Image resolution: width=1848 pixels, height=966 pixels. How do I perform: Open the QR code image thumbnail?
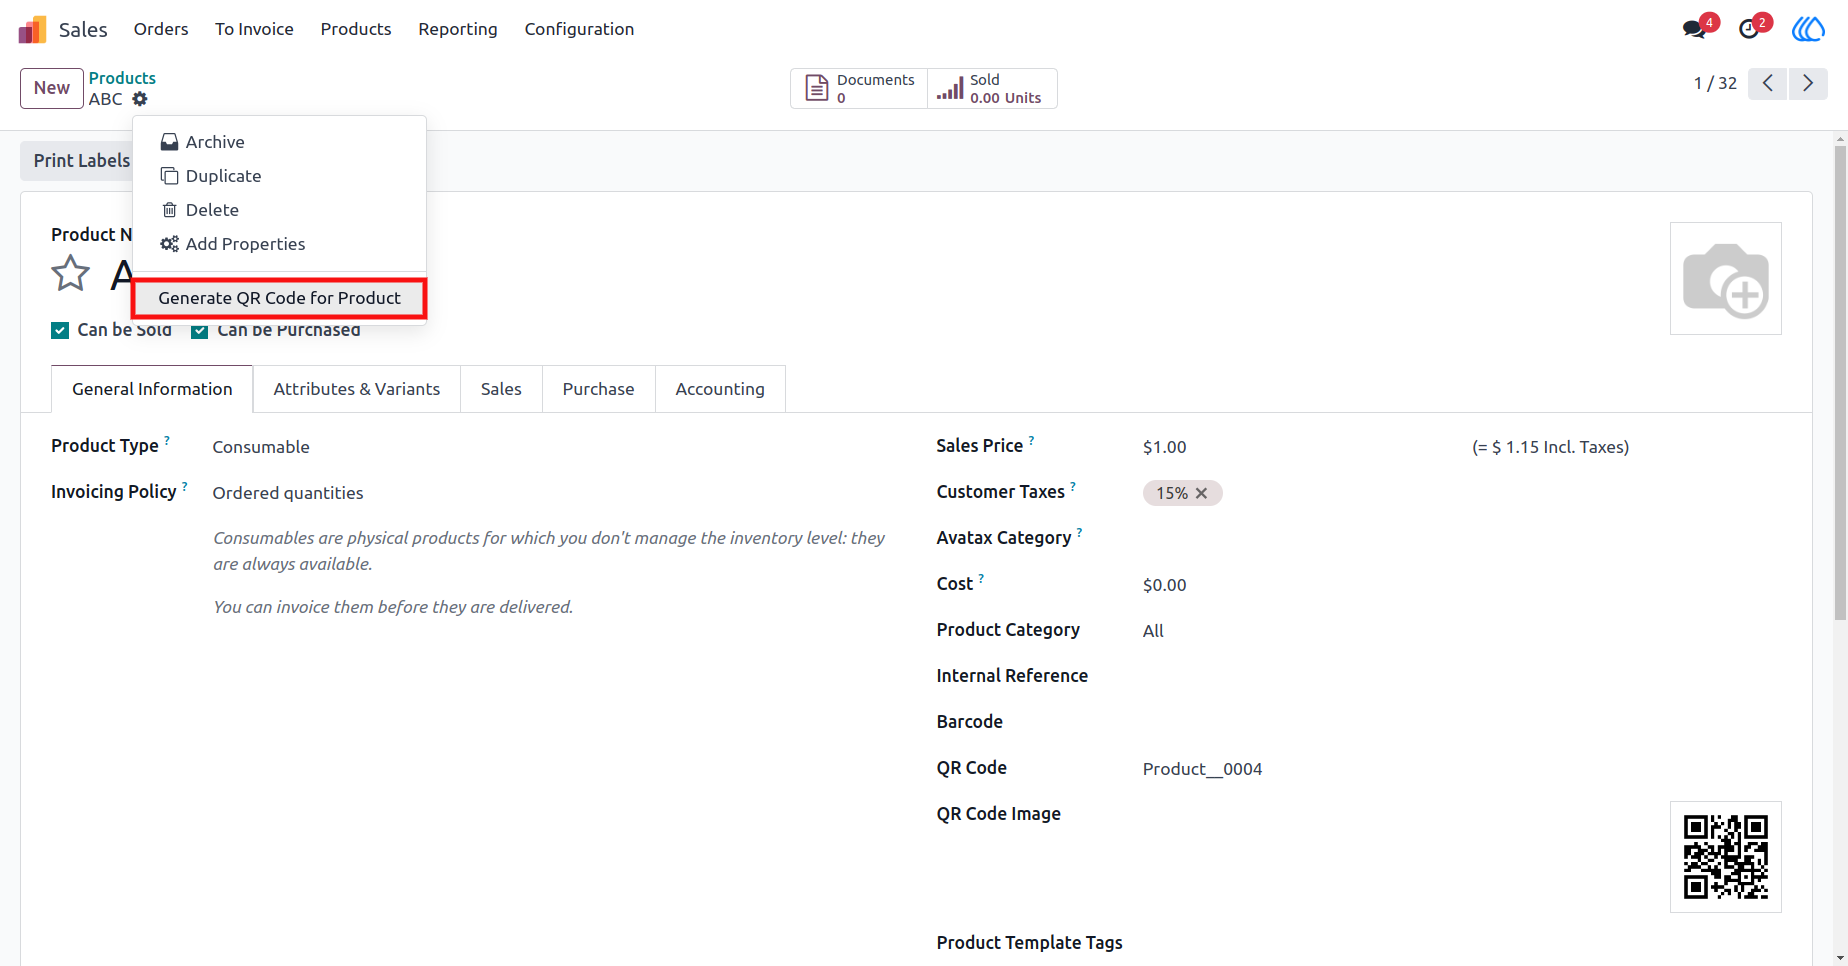point(1726,857)
